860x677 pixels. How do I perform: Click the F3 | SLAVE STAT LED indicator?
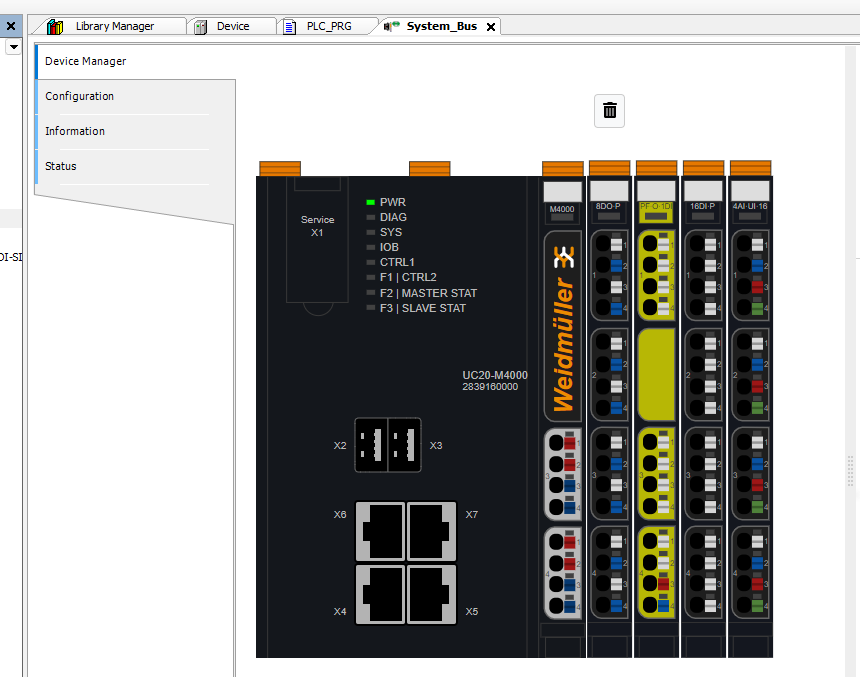pos(371,308)
